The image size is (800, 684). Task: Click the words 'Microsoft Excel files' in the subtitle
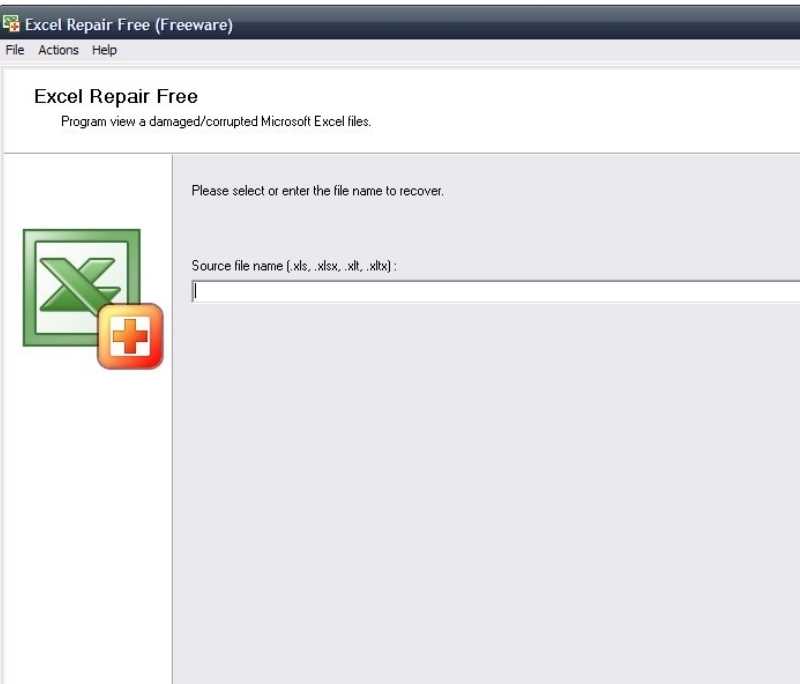(x=316, y=121)
